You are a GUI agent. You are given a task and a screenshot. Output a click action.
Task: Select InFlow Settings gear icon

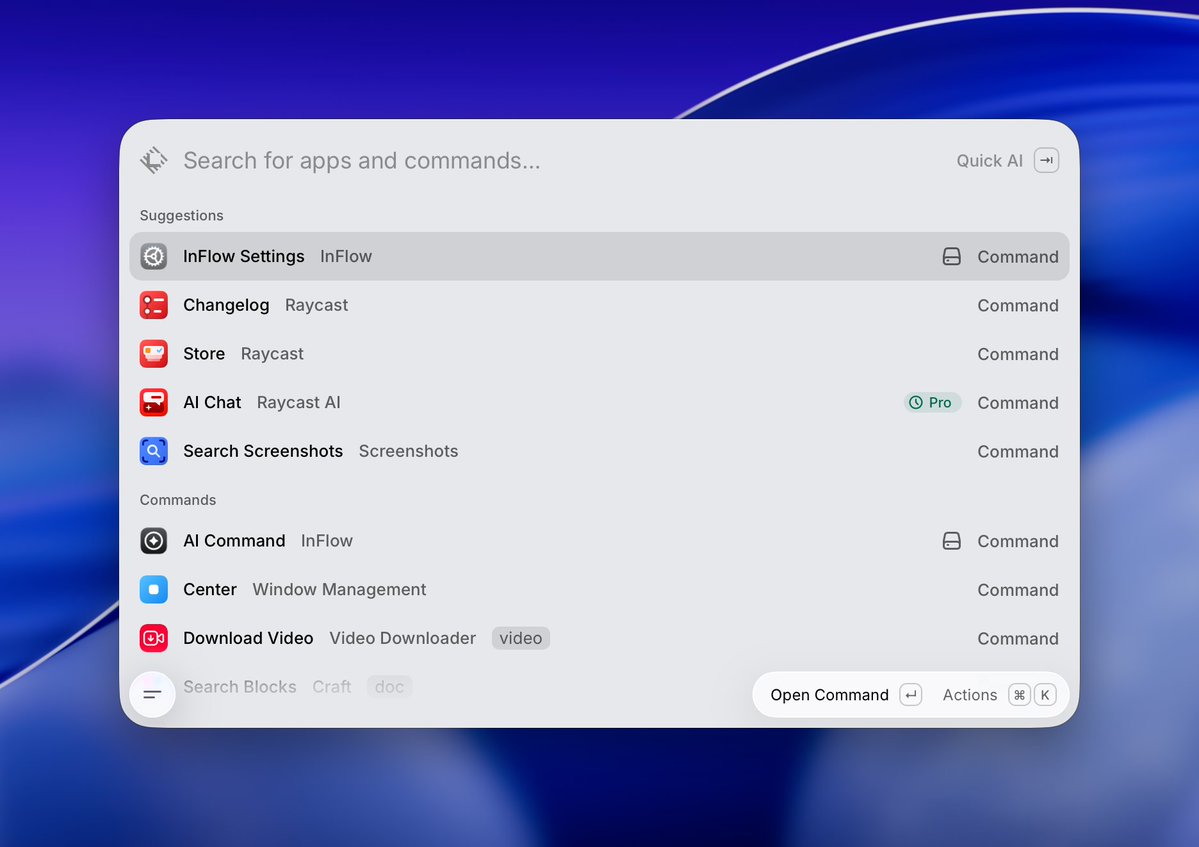point(154,256)
